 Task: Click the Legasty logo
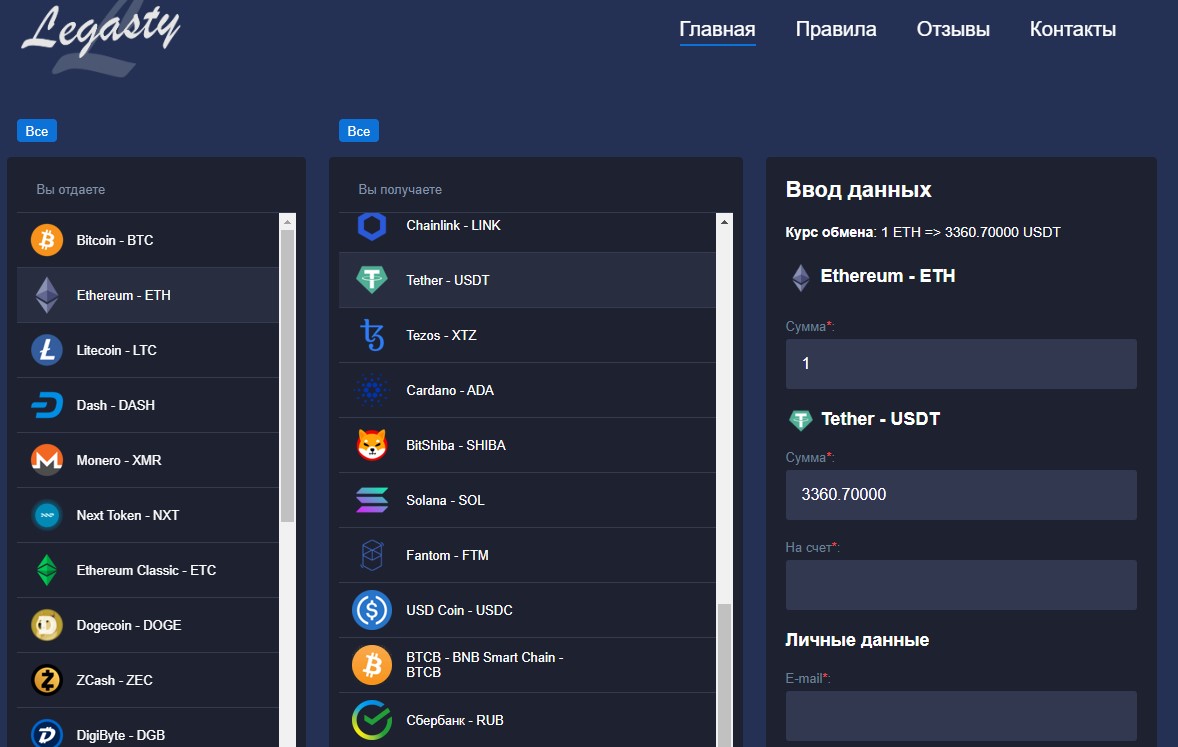coord(101,38)
